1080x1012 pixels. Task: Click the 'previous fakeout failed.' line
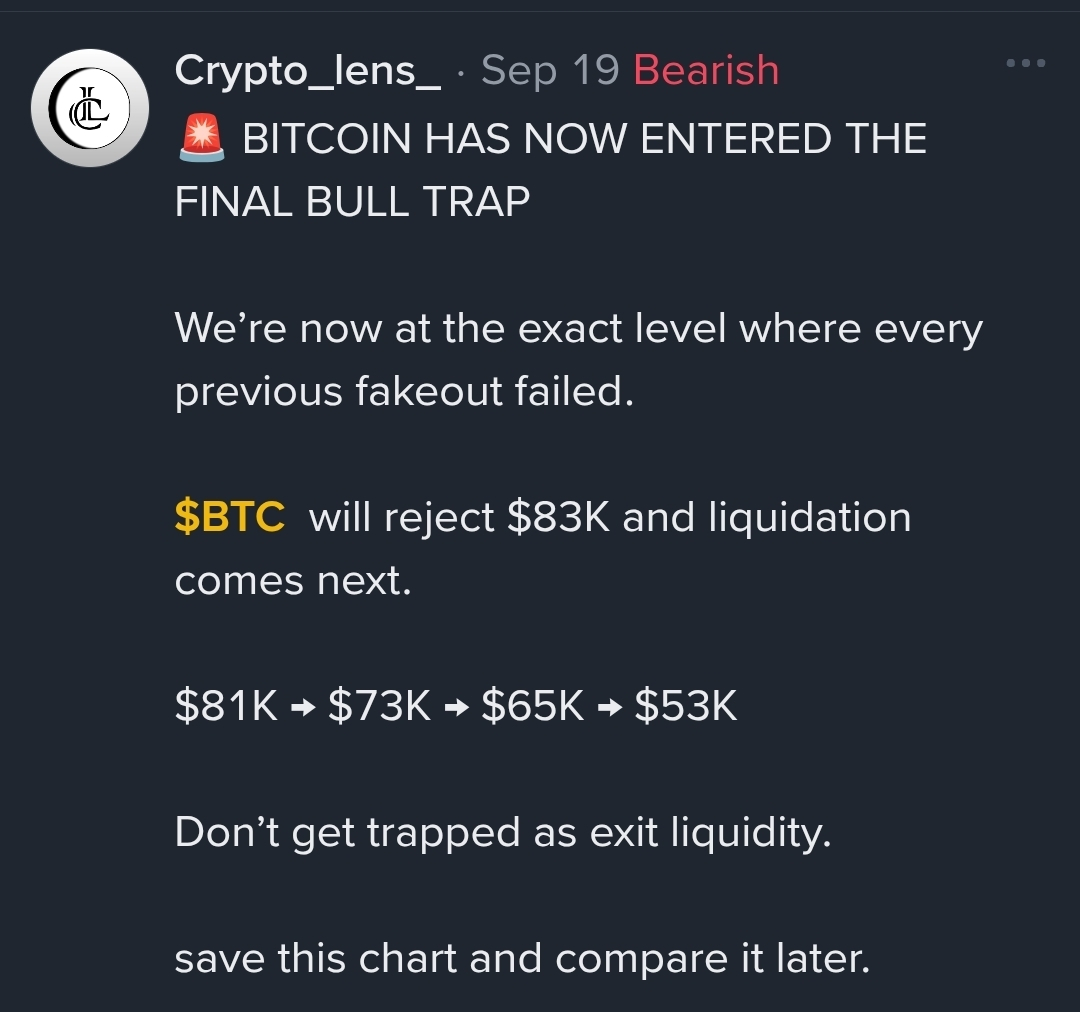click(404, 391)
